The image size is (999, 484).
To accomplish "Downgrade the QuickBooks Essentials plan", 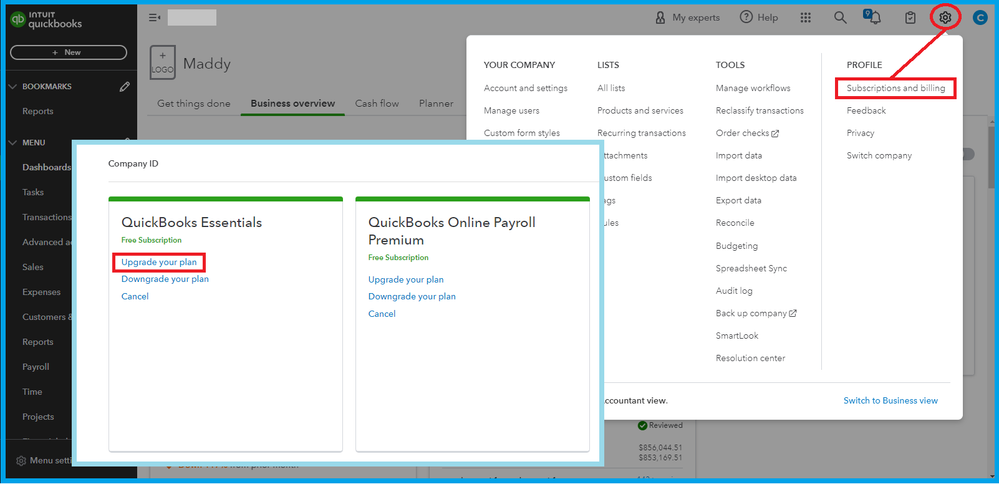I will 165,279.
